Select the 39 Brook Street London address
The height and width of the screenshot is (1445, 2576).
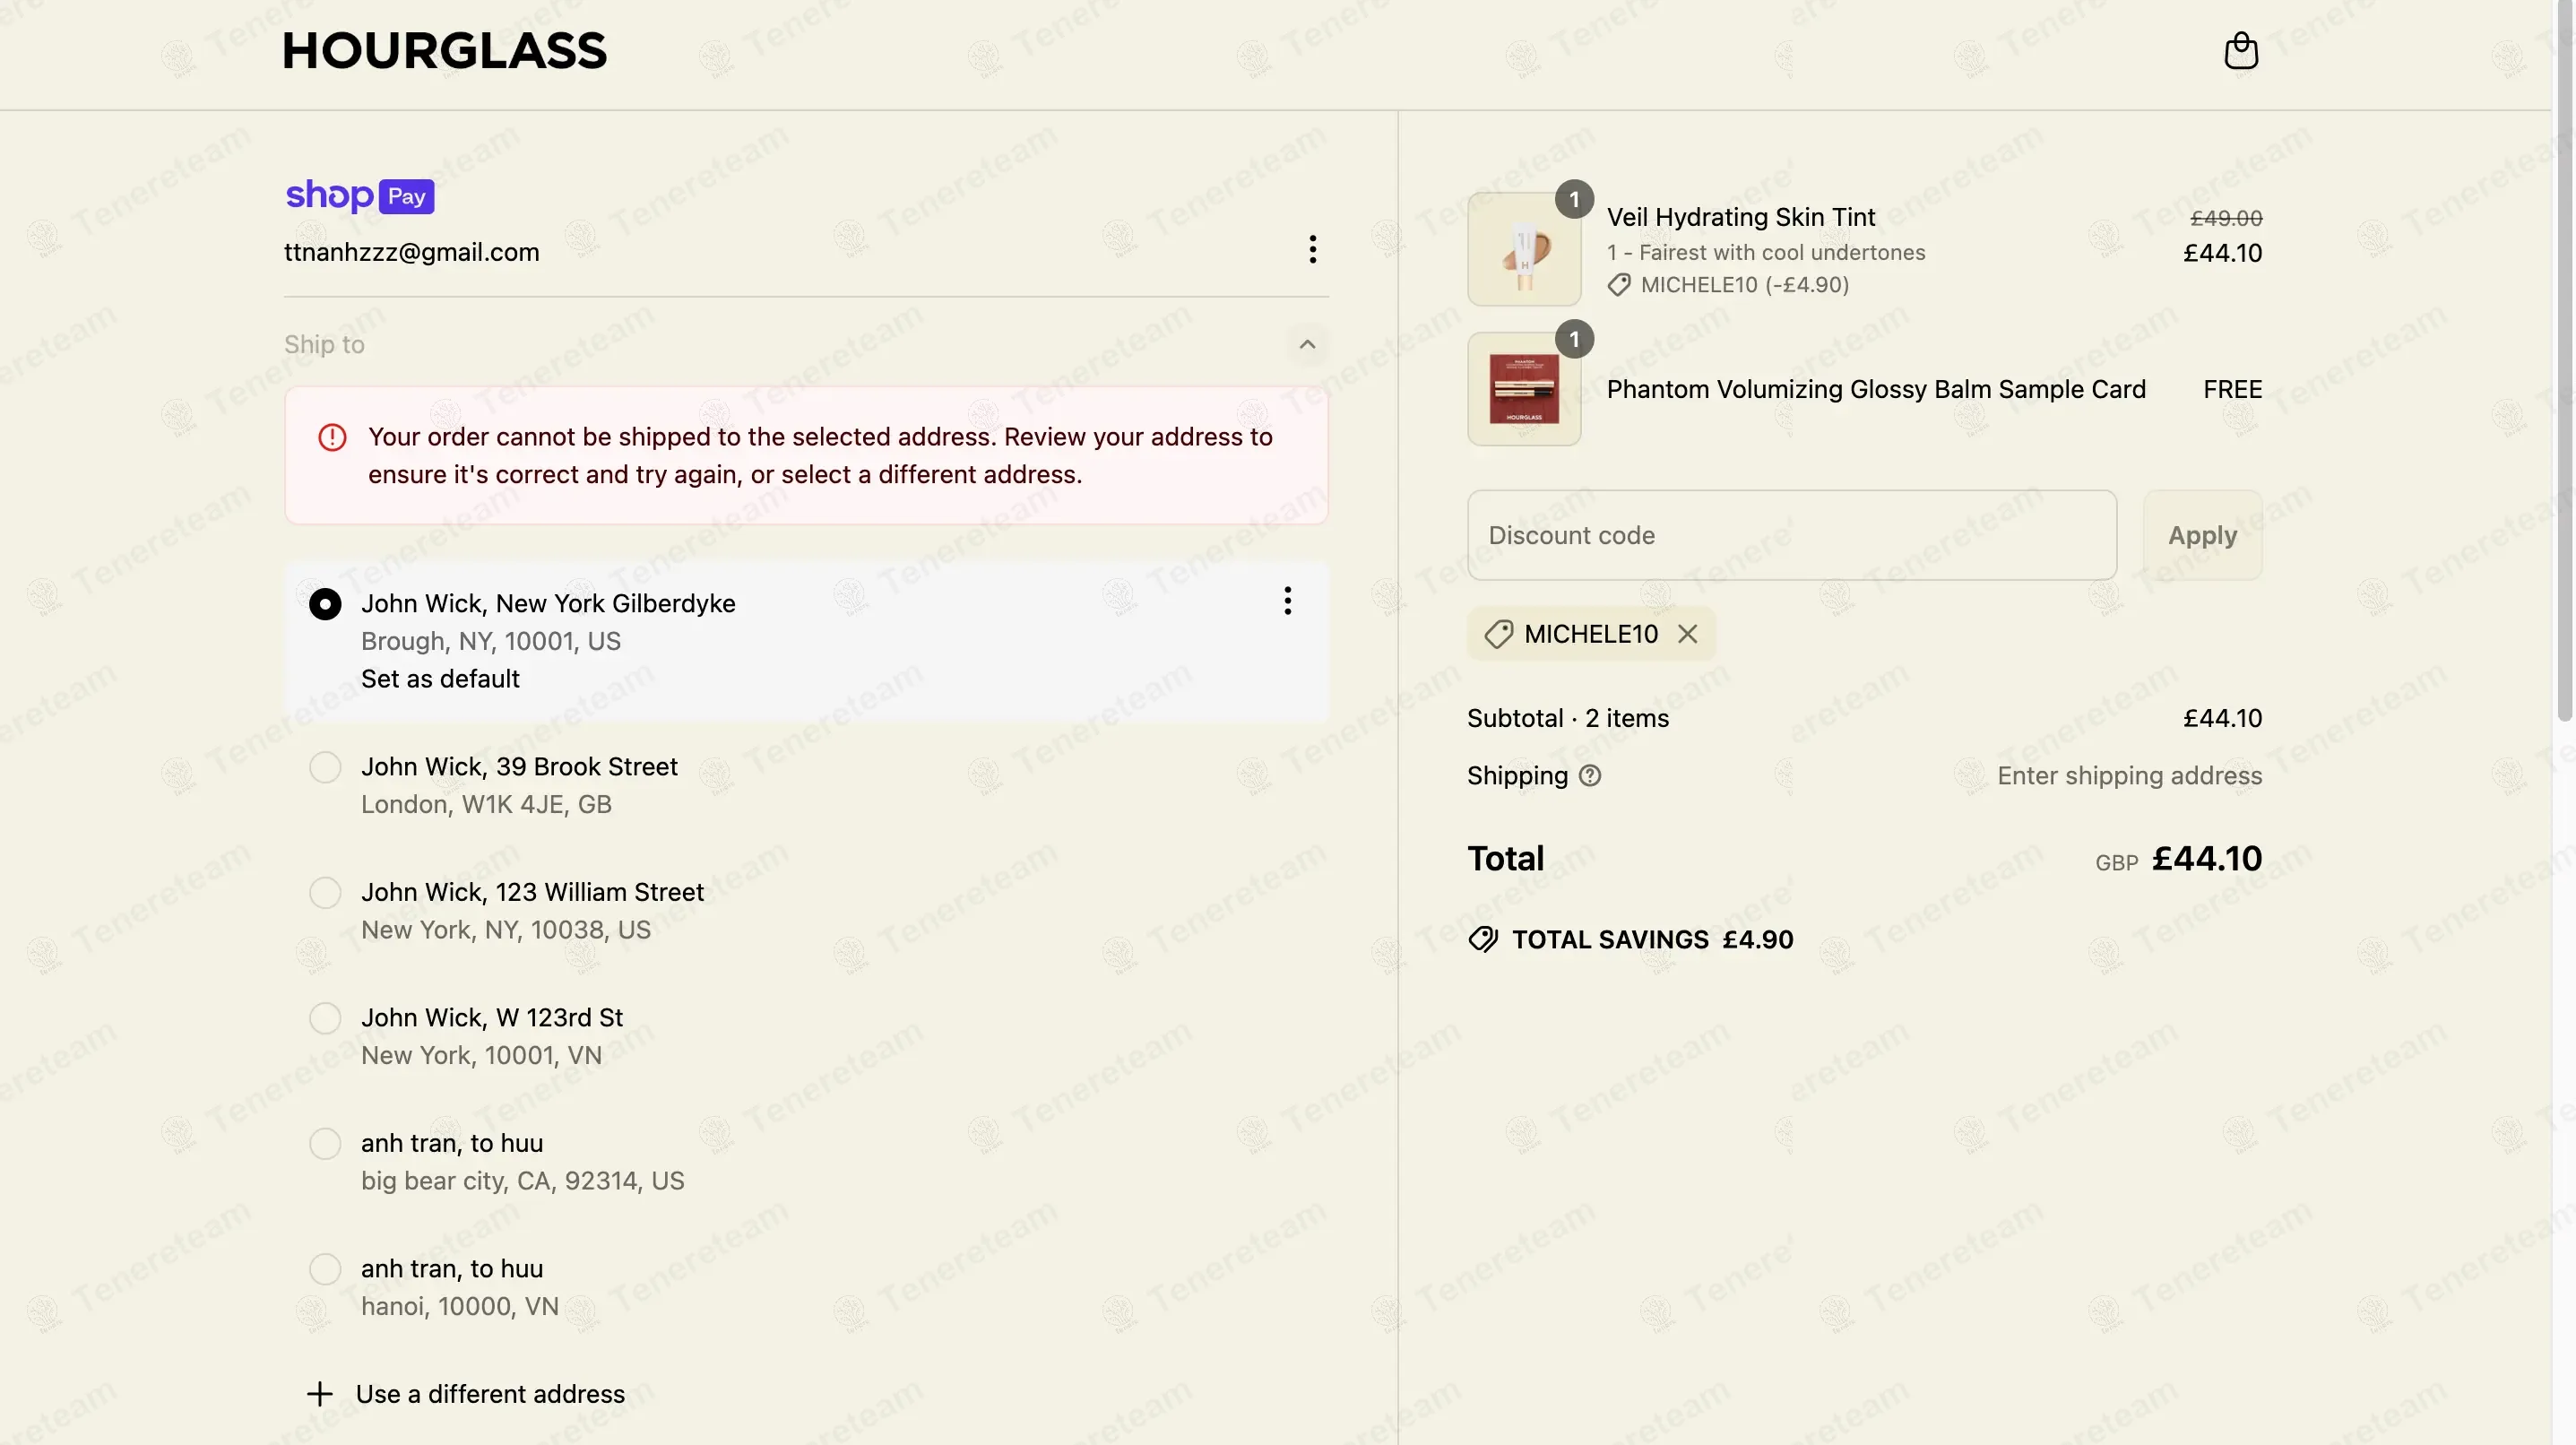point(325,767)
